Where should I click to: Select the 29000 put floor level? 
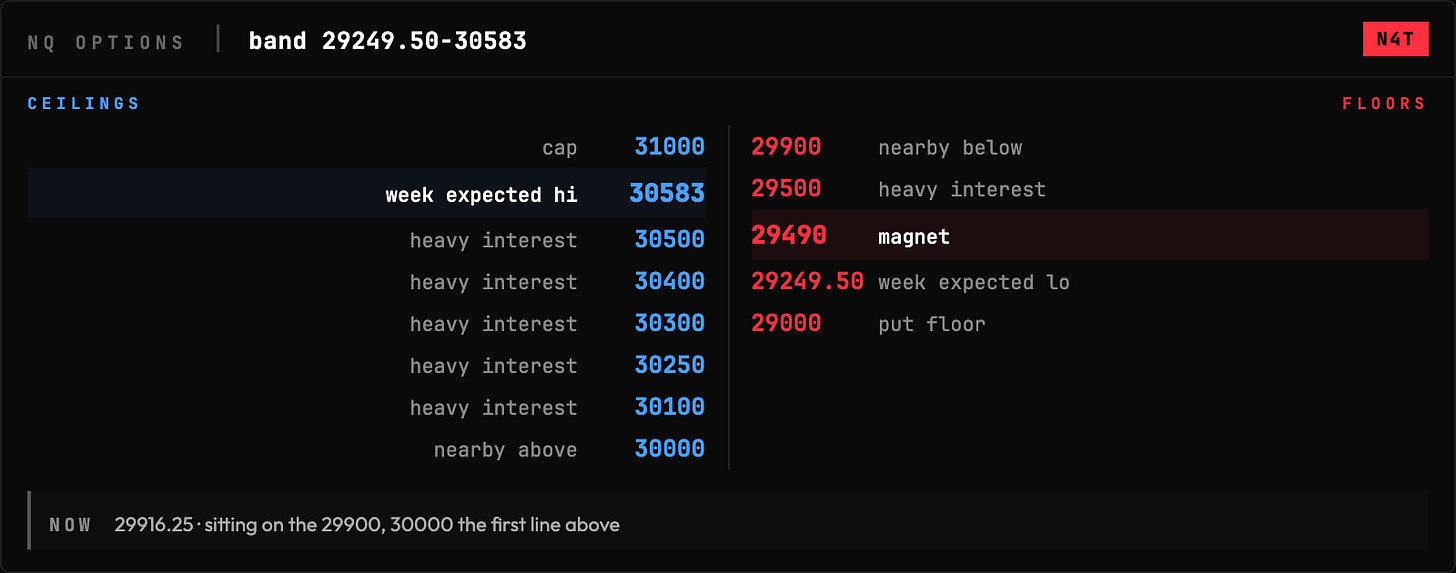(1090, 324)
